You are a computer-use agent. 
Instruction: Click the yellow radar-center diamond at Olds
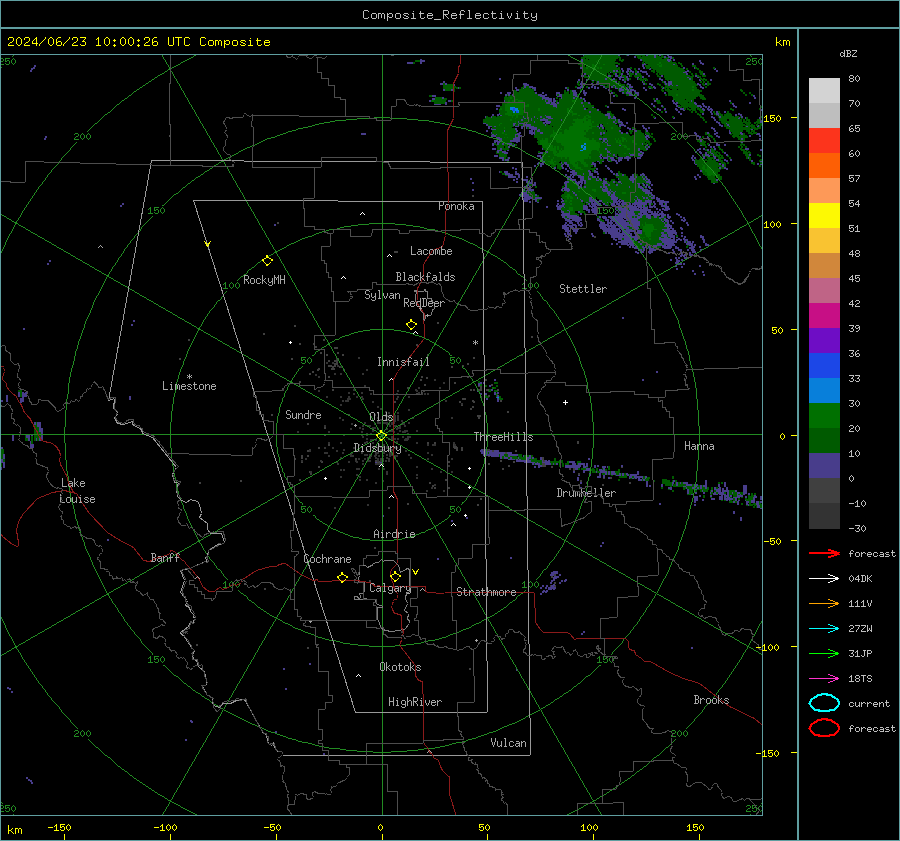381,436
